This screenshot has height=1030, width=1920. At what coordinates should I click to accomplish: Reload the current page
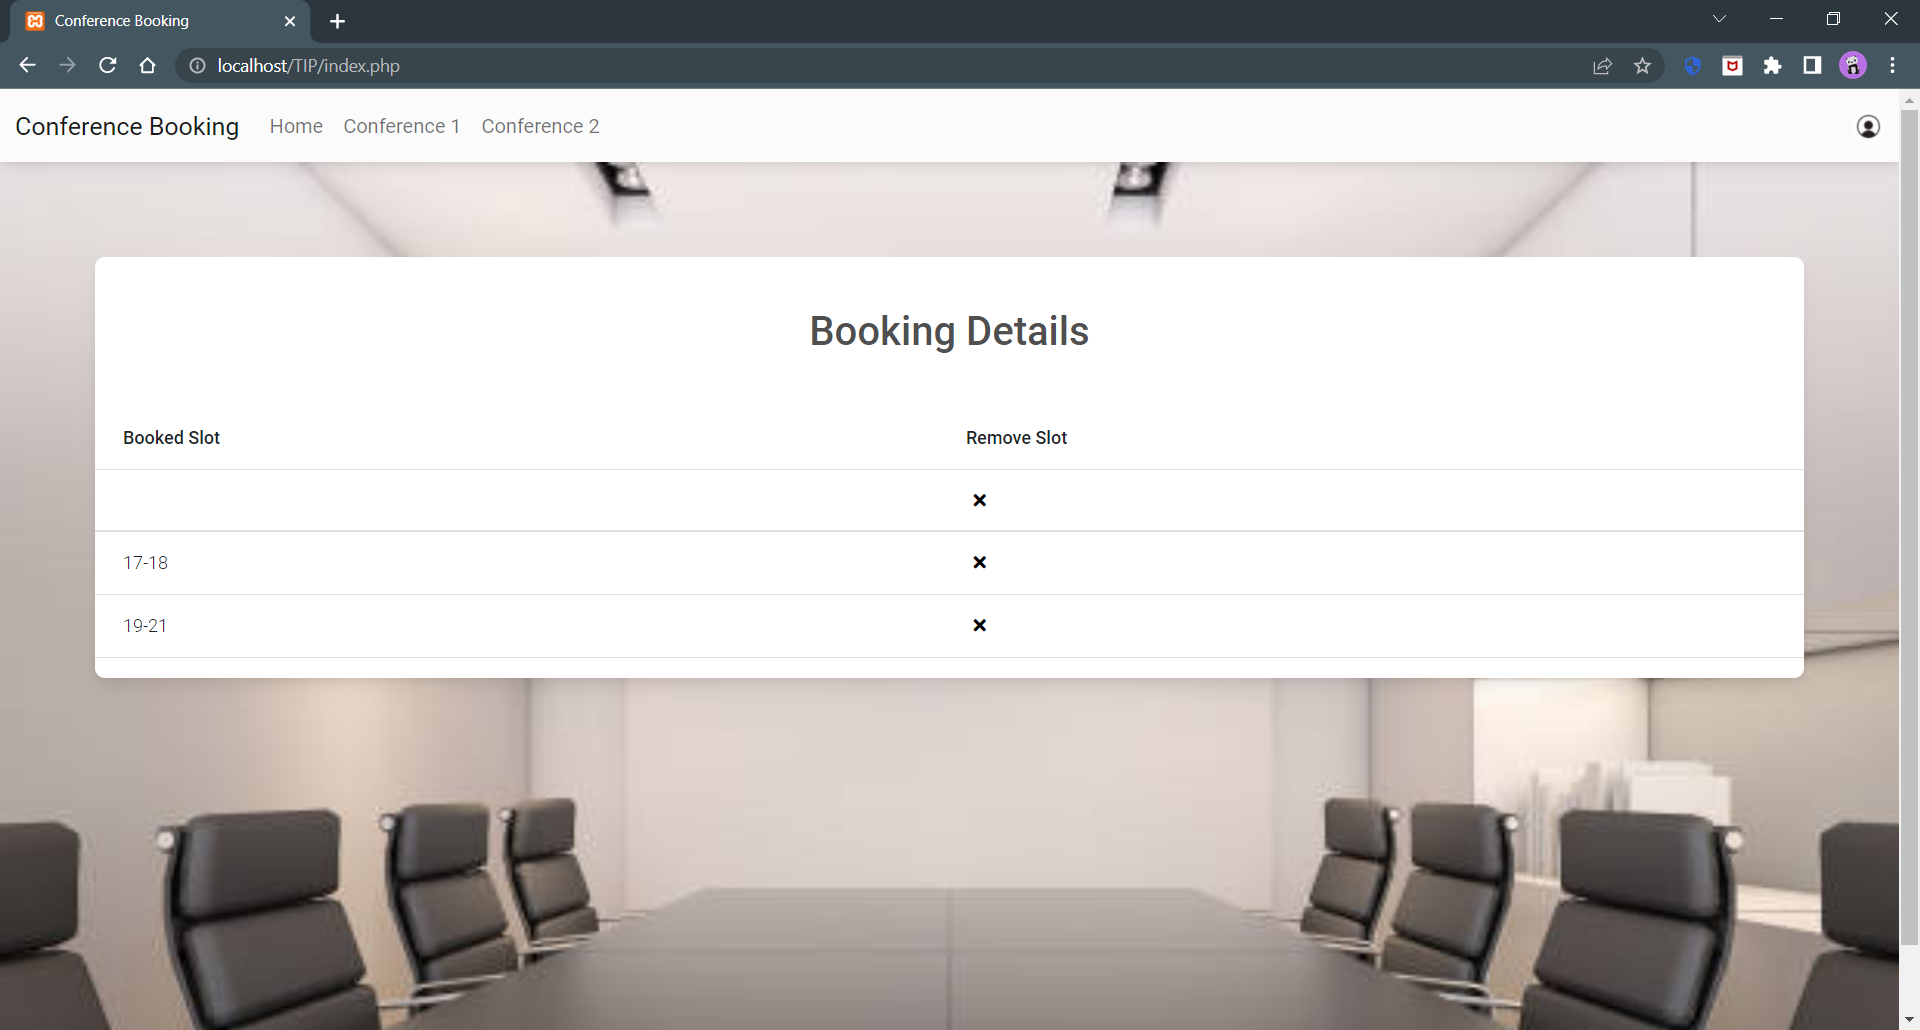point(108,65)
